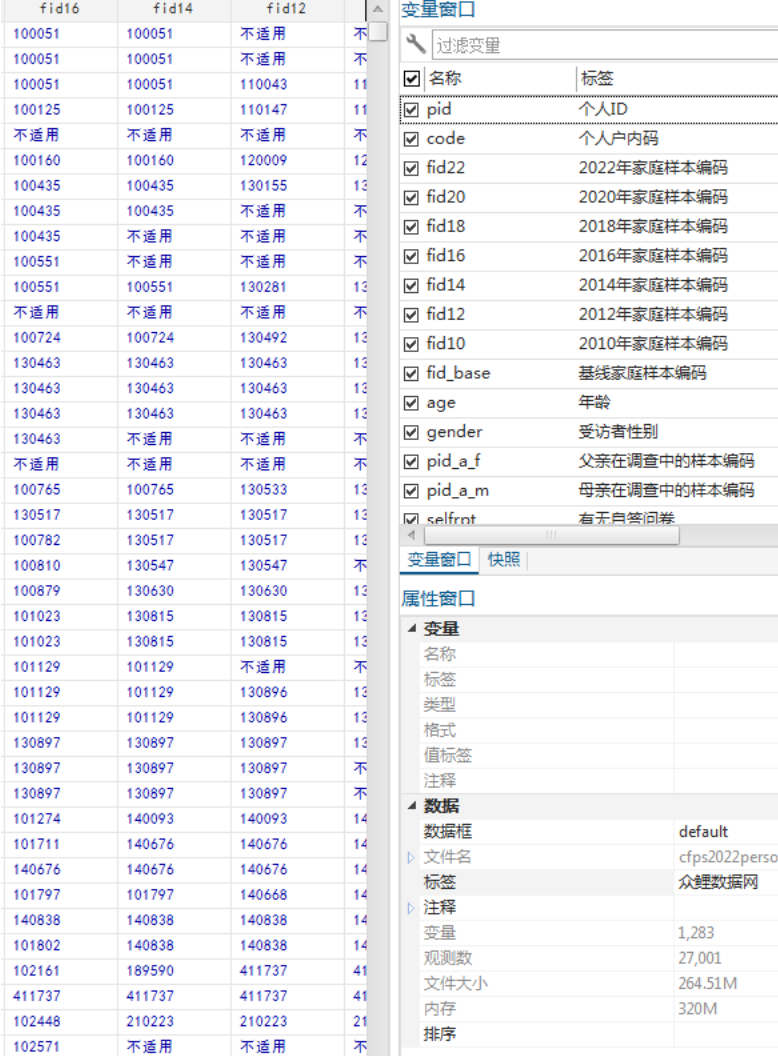Click the variable list horizontal scrollbar thumb
This screenshot has width=778, height=1056.
coord(551,535)
